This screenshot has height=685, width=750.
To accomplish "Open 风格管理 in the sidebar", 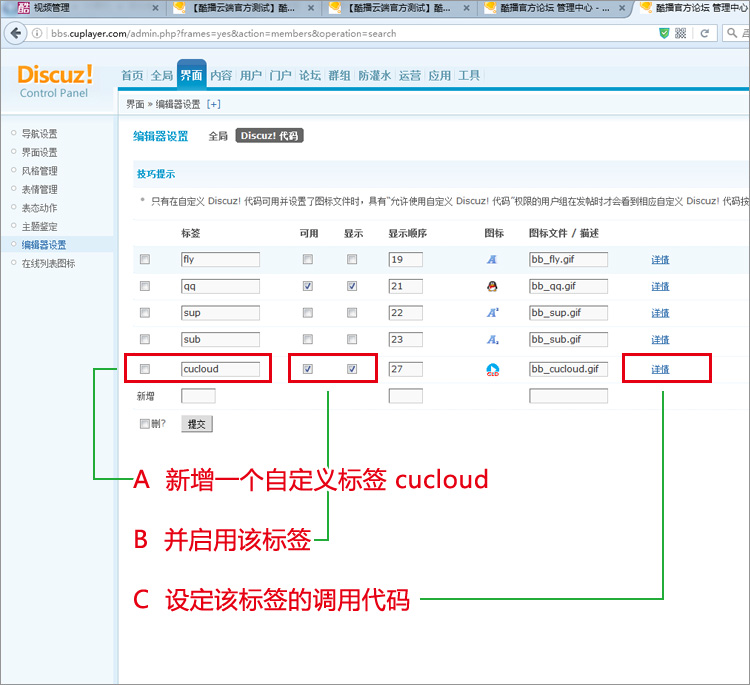I will 40,171.
